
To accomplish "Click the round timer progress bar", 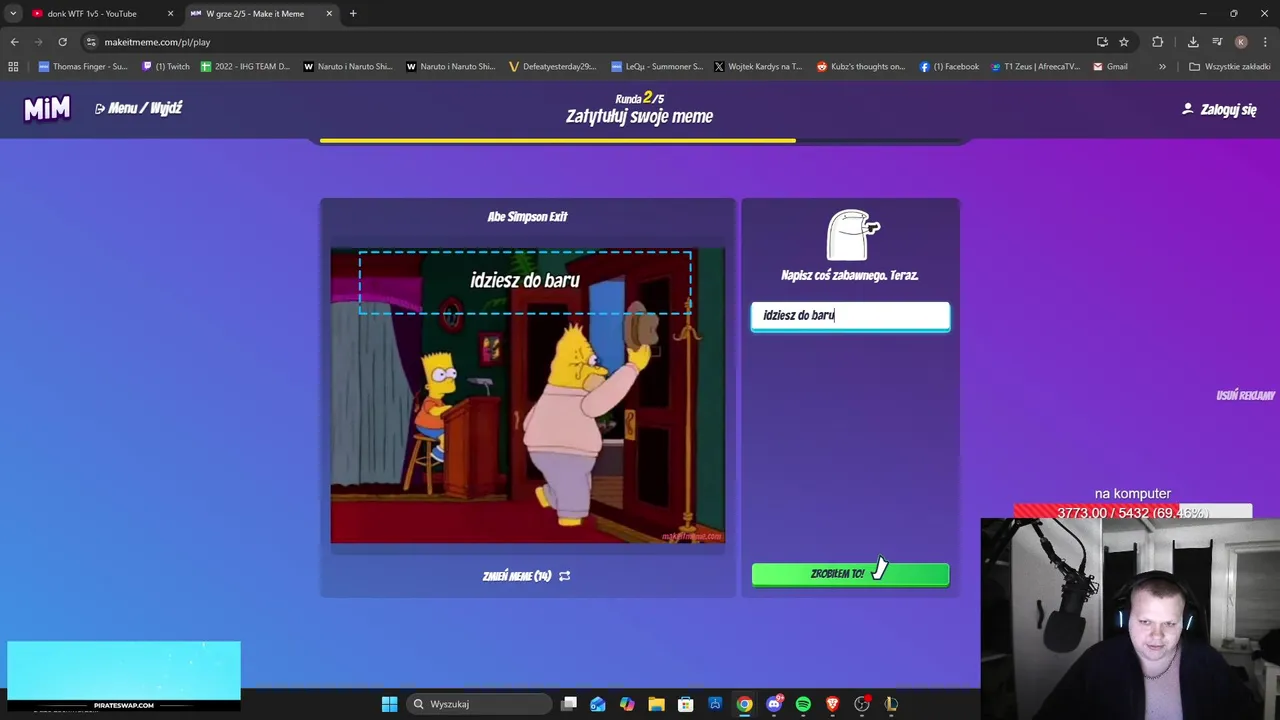I will [x=640, y=141].
